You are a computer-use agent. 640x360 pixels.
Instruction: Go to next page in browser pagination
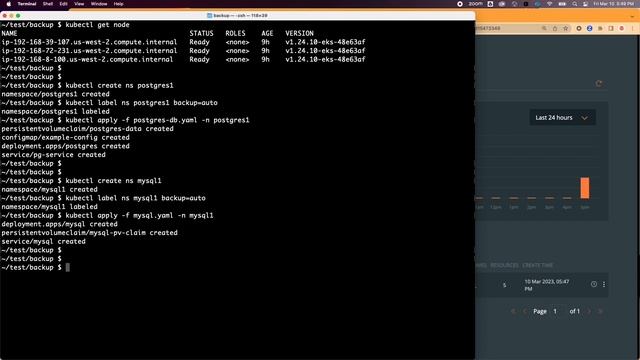coord(589,311)
